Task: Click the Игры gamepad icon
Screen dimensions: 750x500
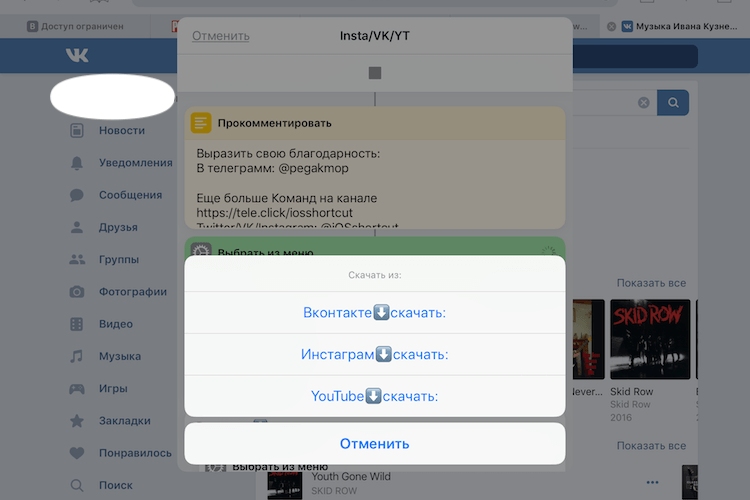Action: [77, 389]
